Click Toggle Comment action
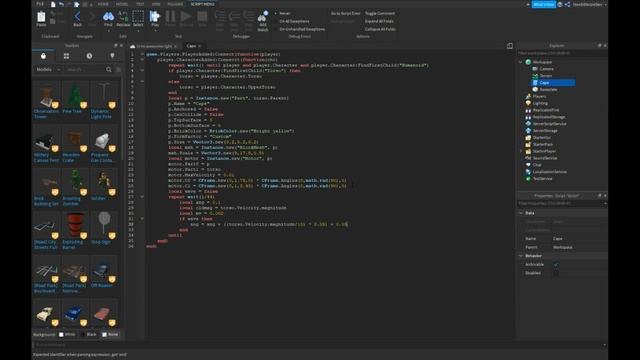 [x=380, y=13]
